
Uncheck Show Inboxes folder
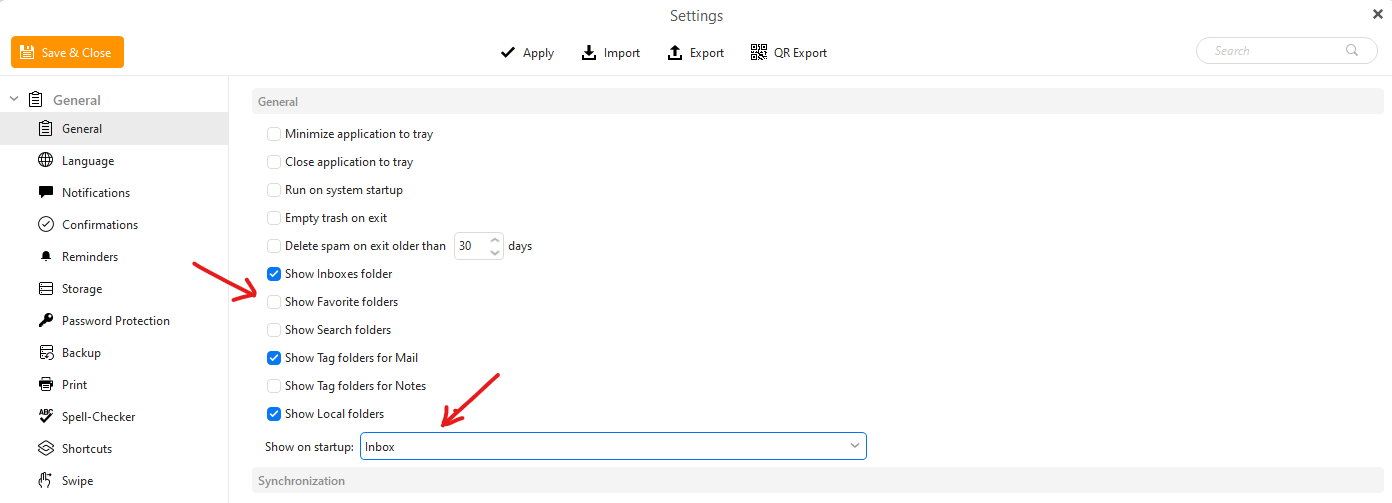pos(274,273)
